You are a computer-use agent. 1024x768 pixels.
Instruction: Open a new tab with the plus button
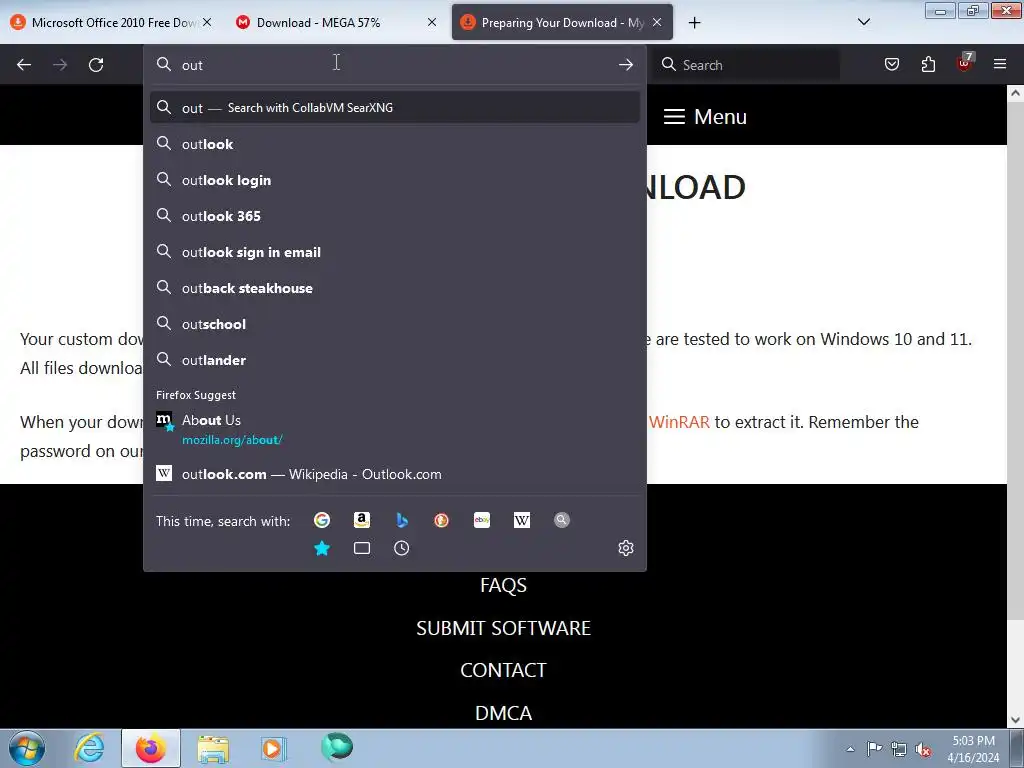point(694,22)
